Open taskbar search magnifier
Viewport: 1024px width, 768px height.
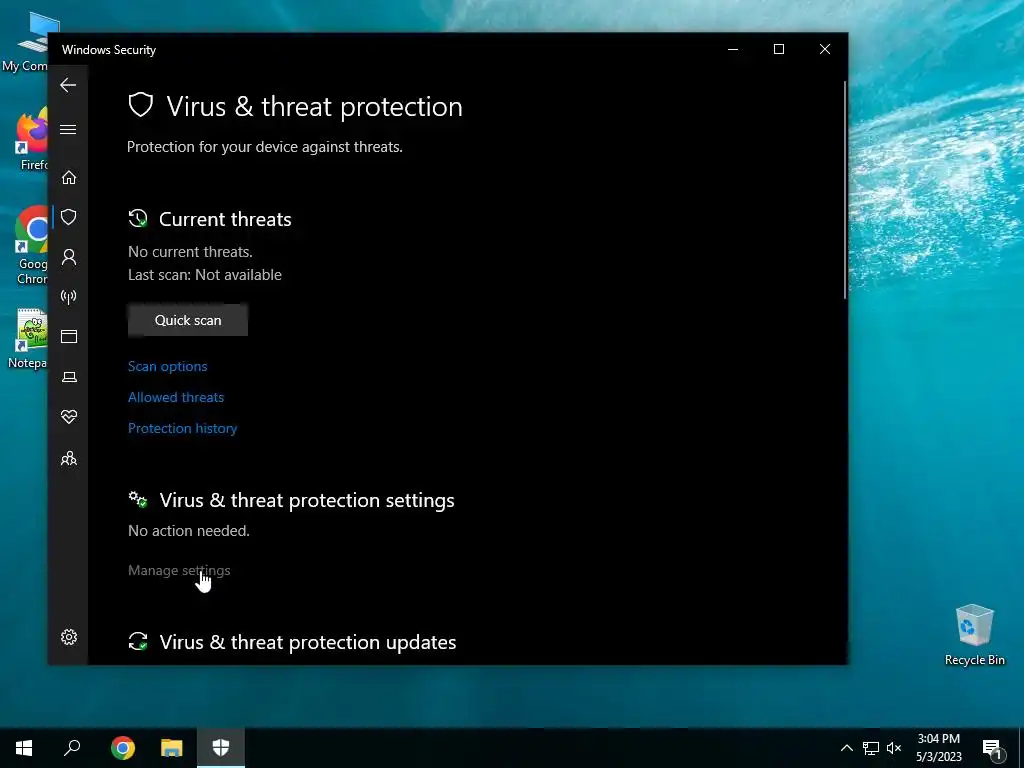pos(72,748)
